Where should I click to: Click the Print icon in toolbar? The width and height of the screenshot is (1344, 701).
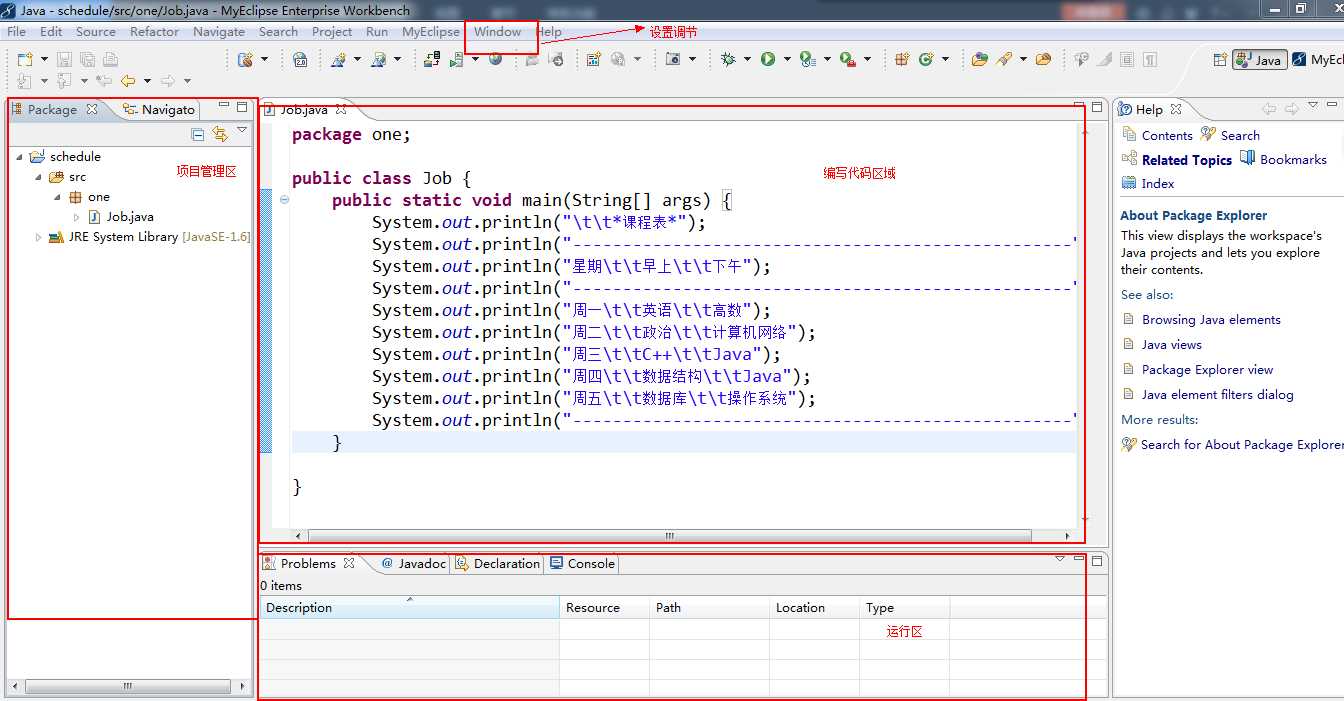coord(110,59)
